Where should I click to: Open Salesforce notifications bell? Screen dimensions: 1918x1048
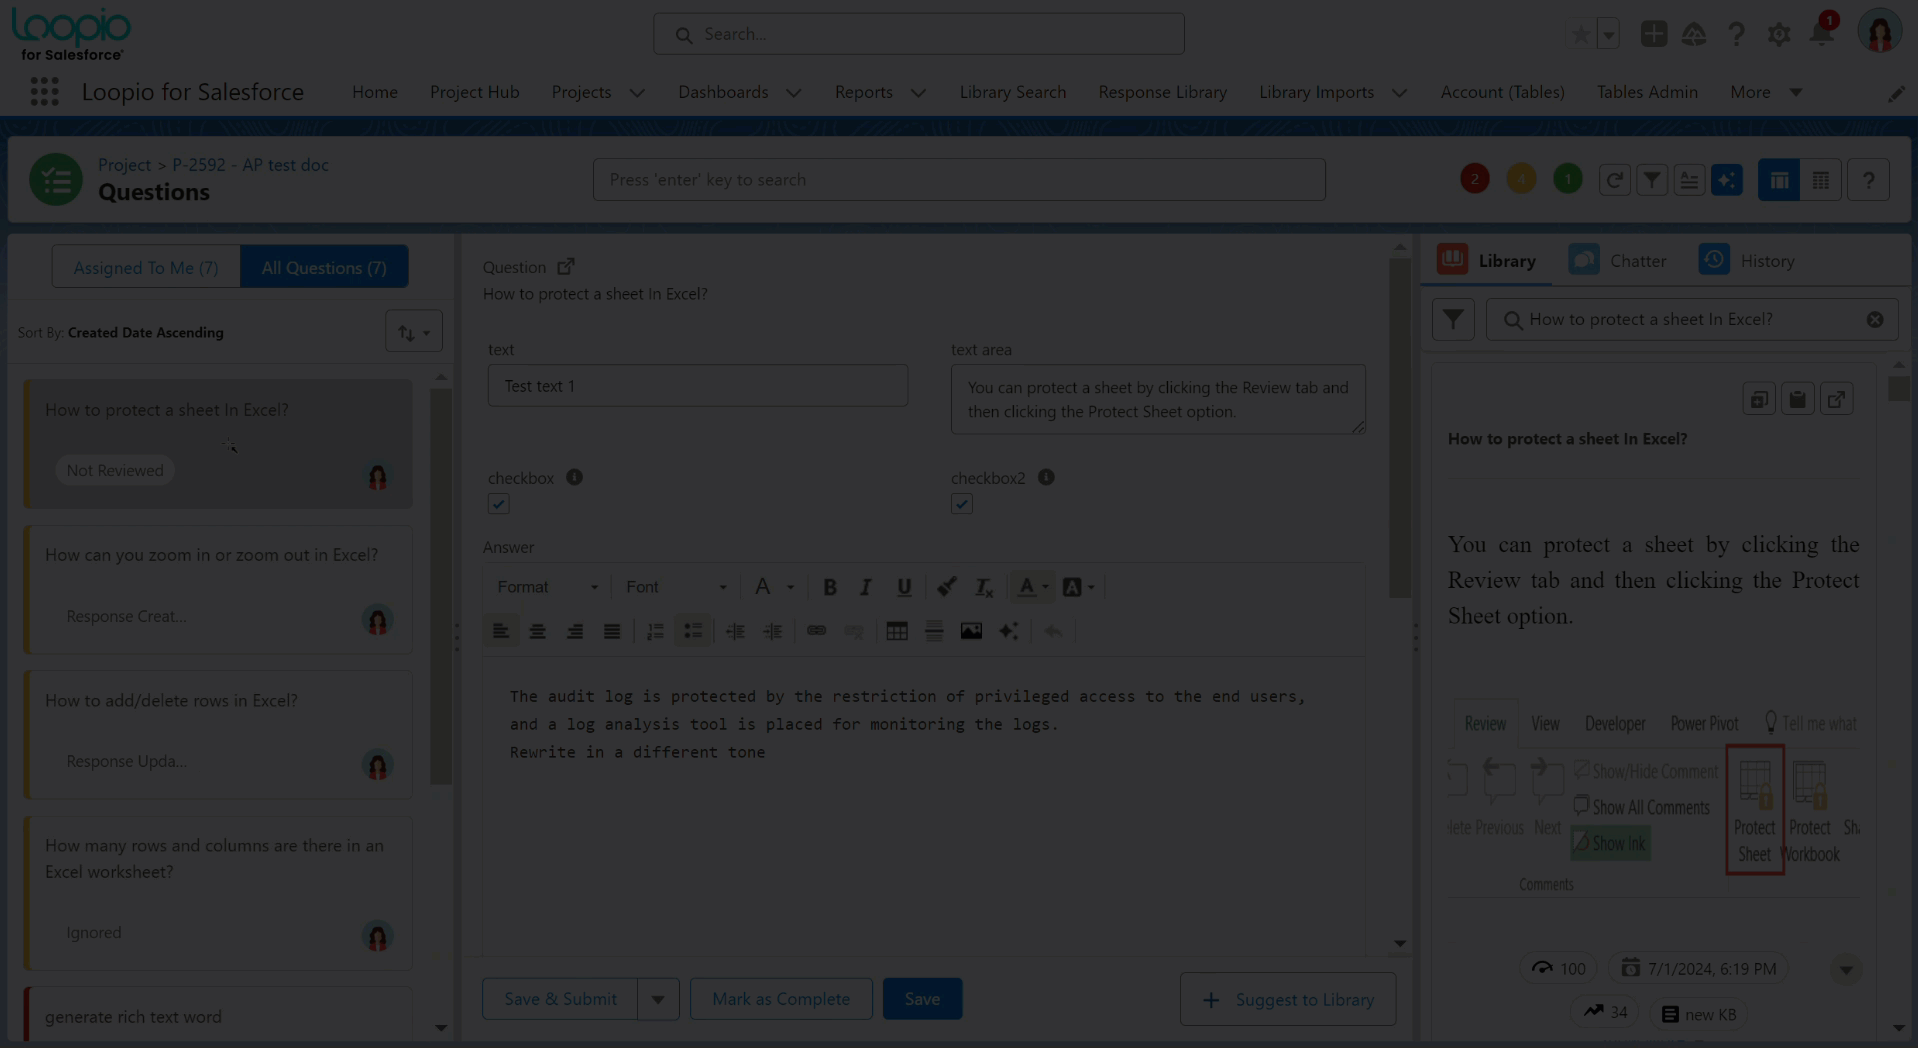point(1821,34)
